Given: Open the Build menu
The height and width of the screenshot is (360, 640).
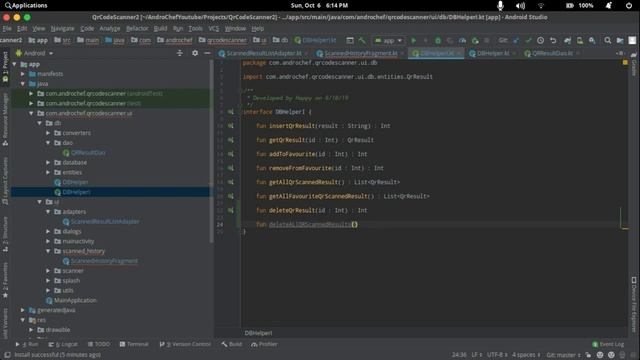Looking at the screenshot, I should [x=160, y=29].
